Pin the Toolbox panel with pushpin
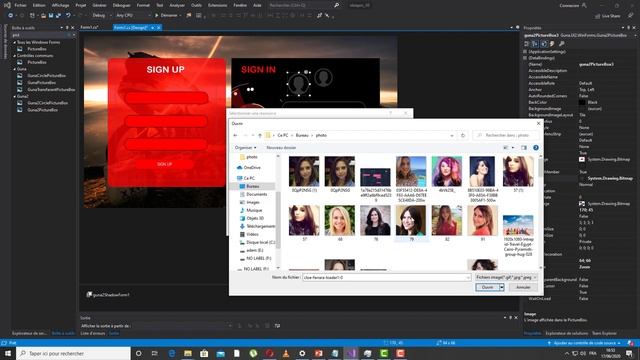640x360 pixels. pyautogui.click(x=67, y=28)
